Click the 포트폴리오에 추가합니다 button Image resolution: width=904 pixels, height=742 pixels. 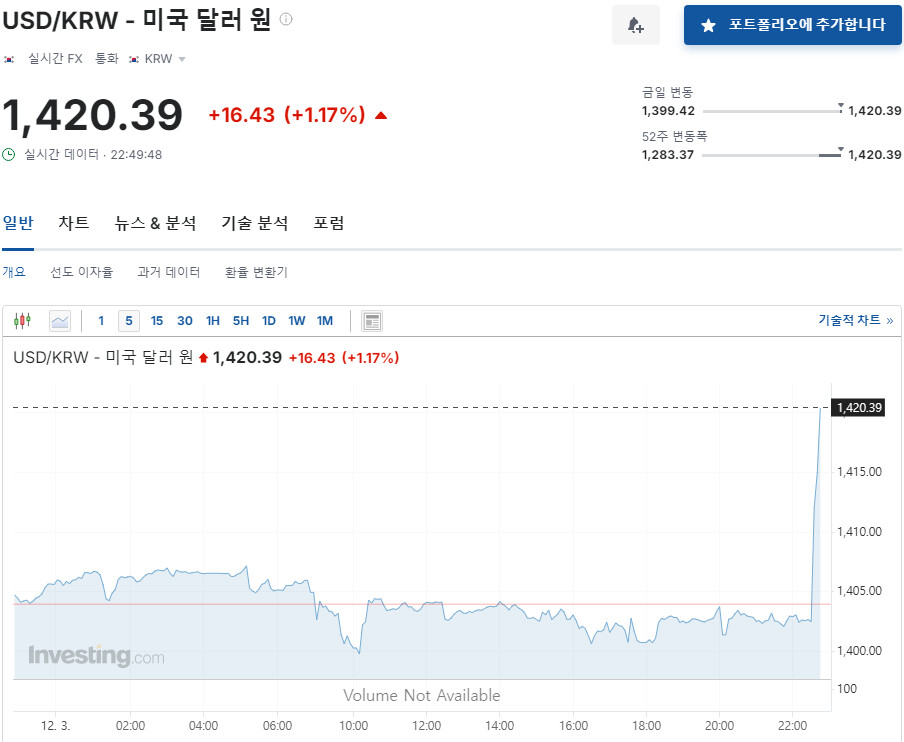tap(792, 25)
